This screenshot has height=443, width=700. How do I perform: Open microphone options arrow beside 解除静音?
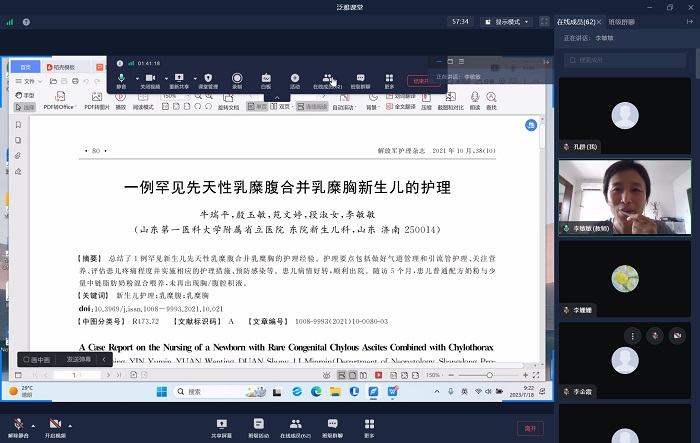[30, 424]
